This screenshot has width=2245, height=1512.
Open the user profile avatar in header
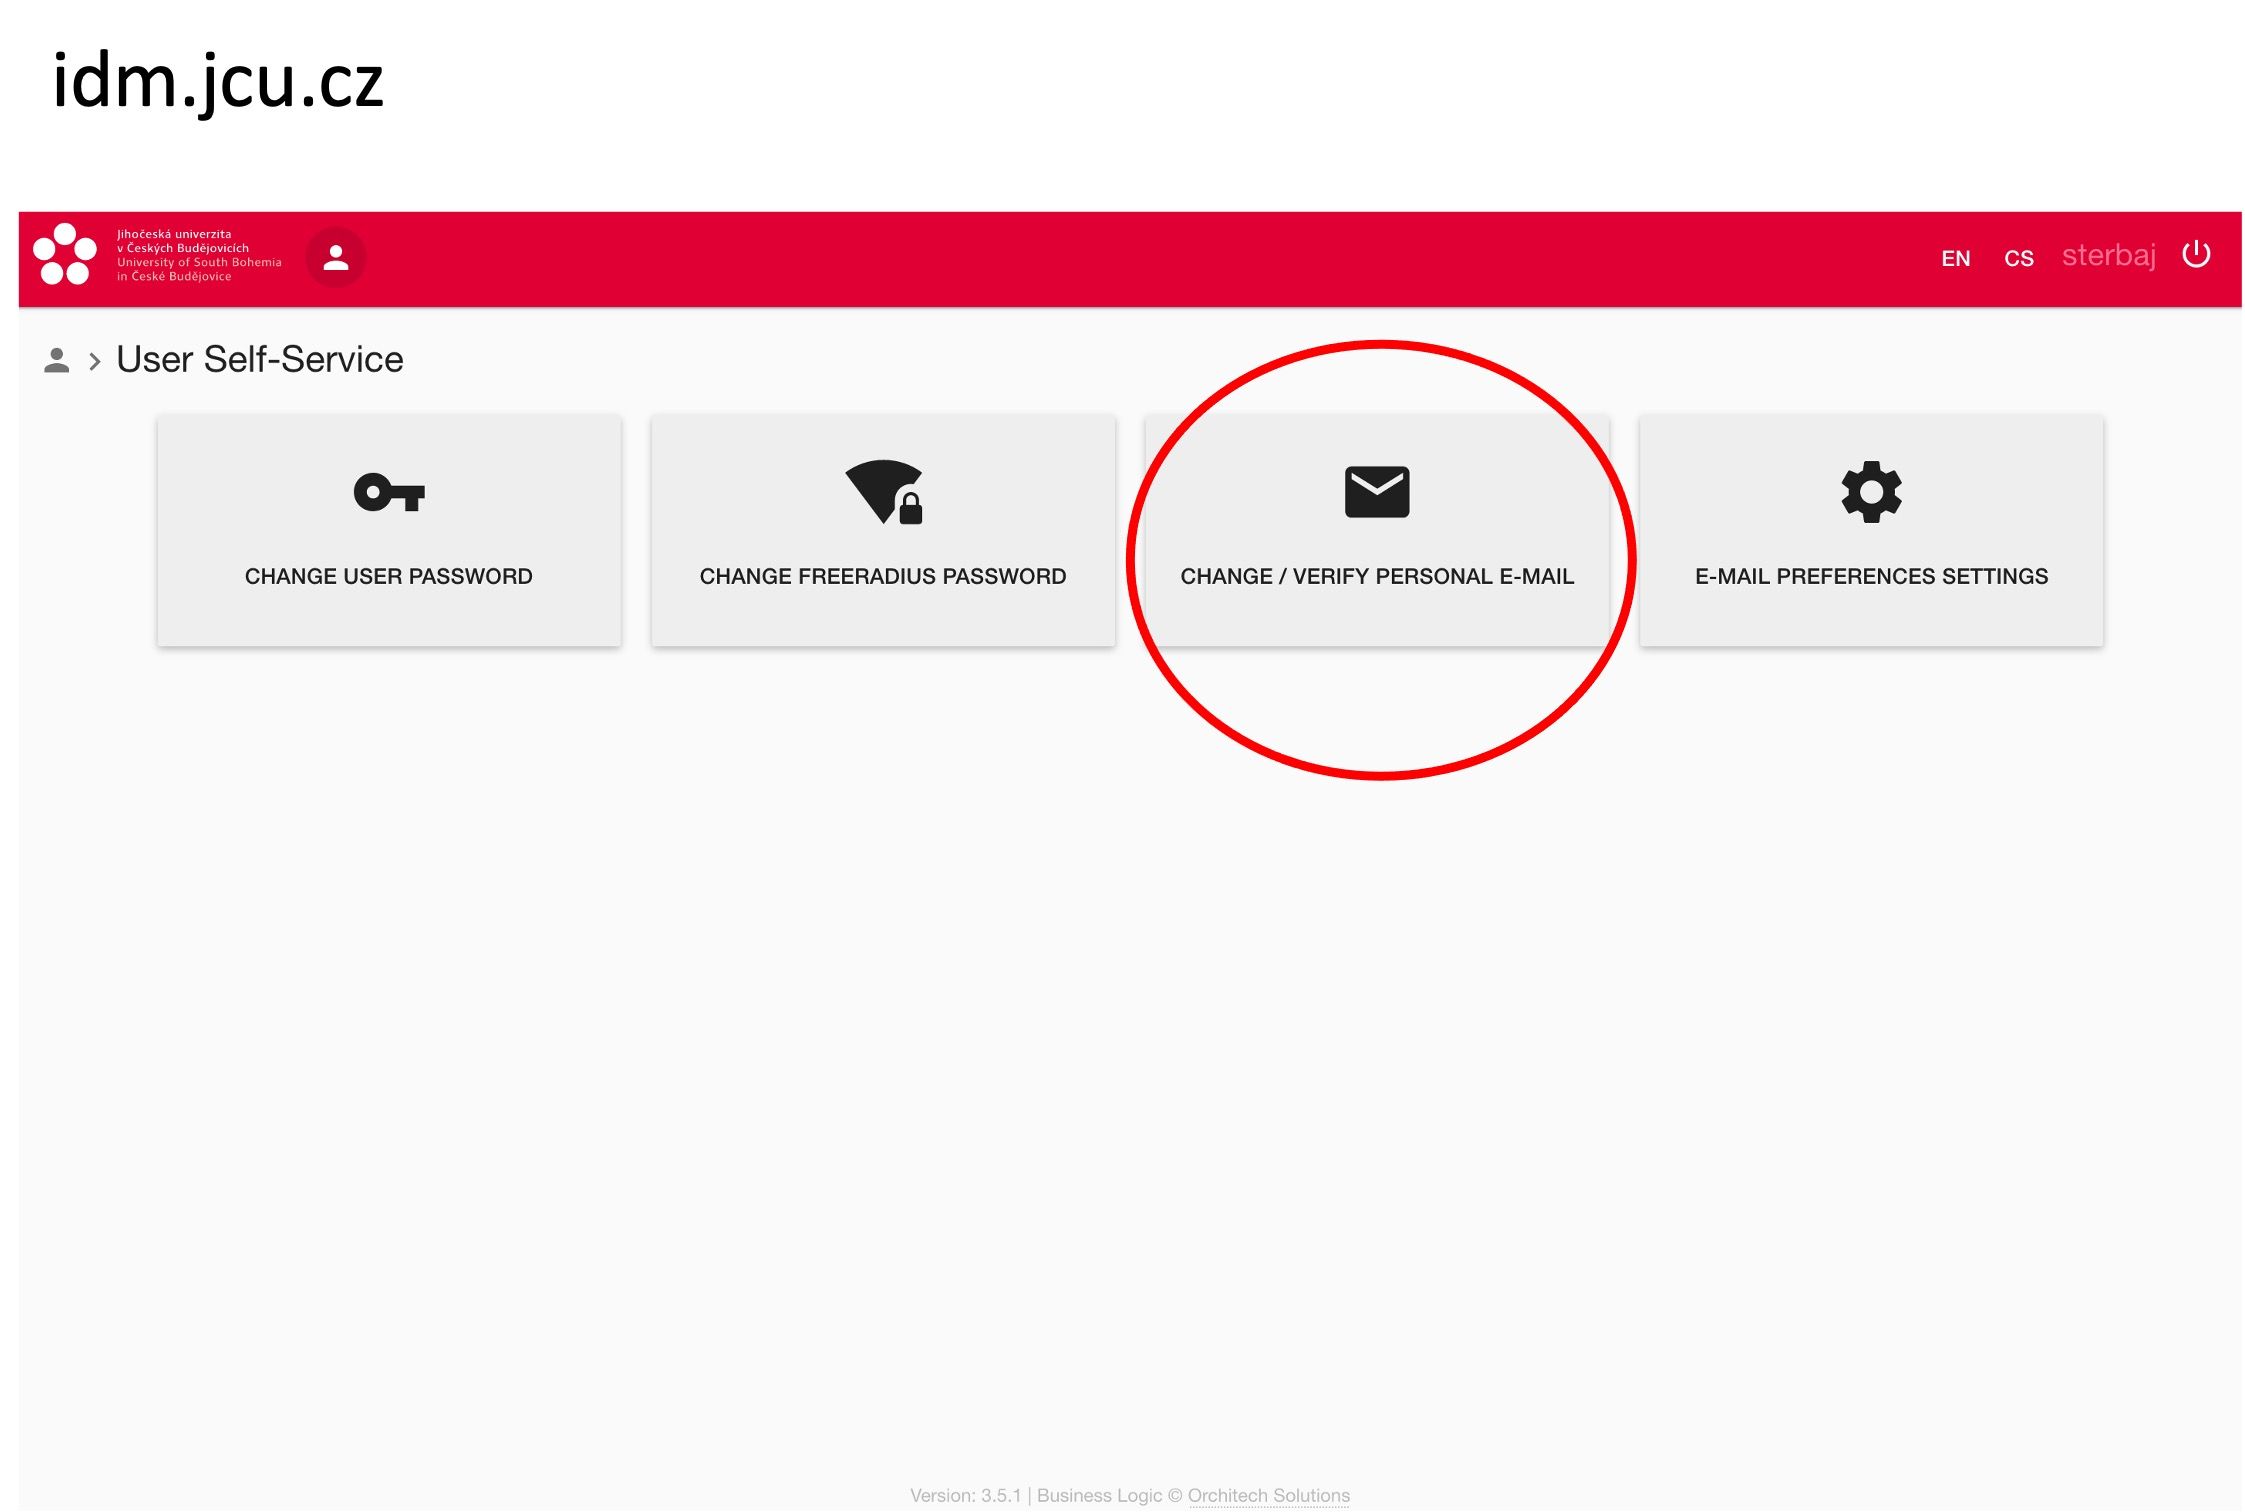(336, 258)
